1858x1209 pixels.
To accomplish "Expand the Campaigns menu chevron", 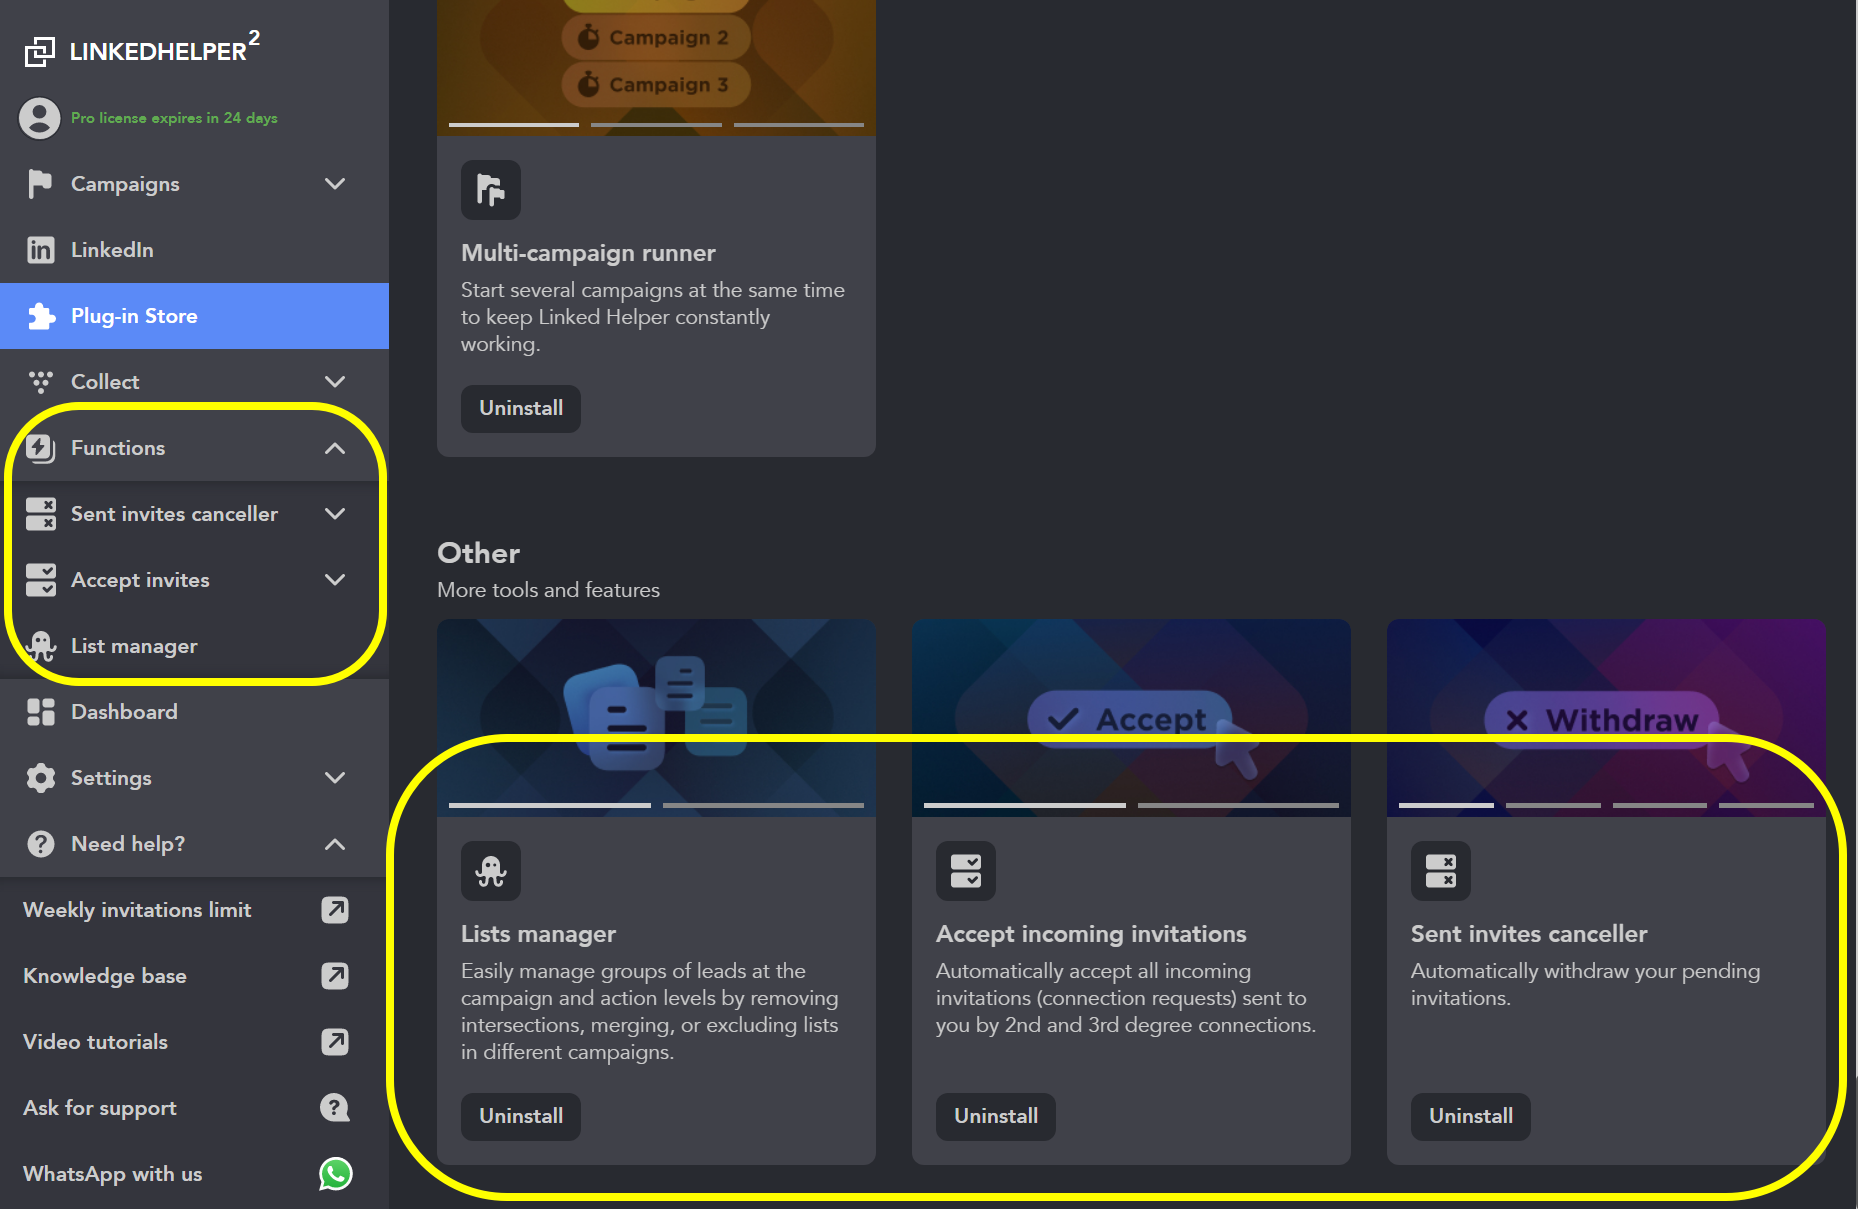I will click(335, 184).
